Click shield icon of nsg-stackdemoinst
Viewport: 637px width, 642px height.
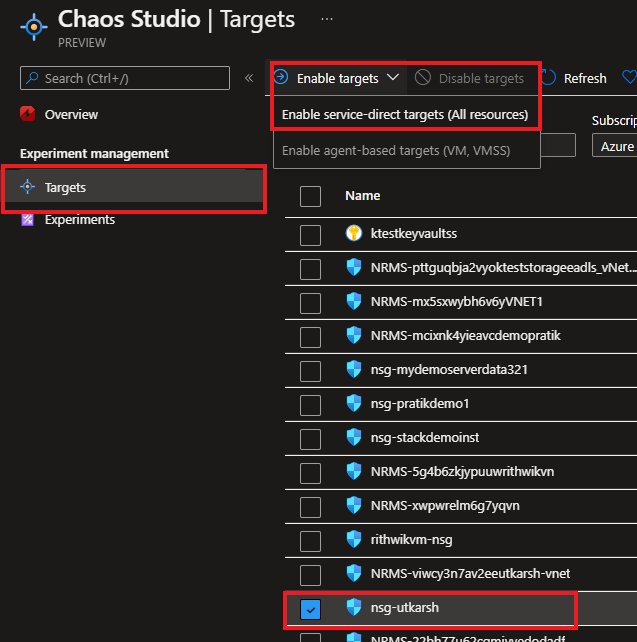point(354,437)
